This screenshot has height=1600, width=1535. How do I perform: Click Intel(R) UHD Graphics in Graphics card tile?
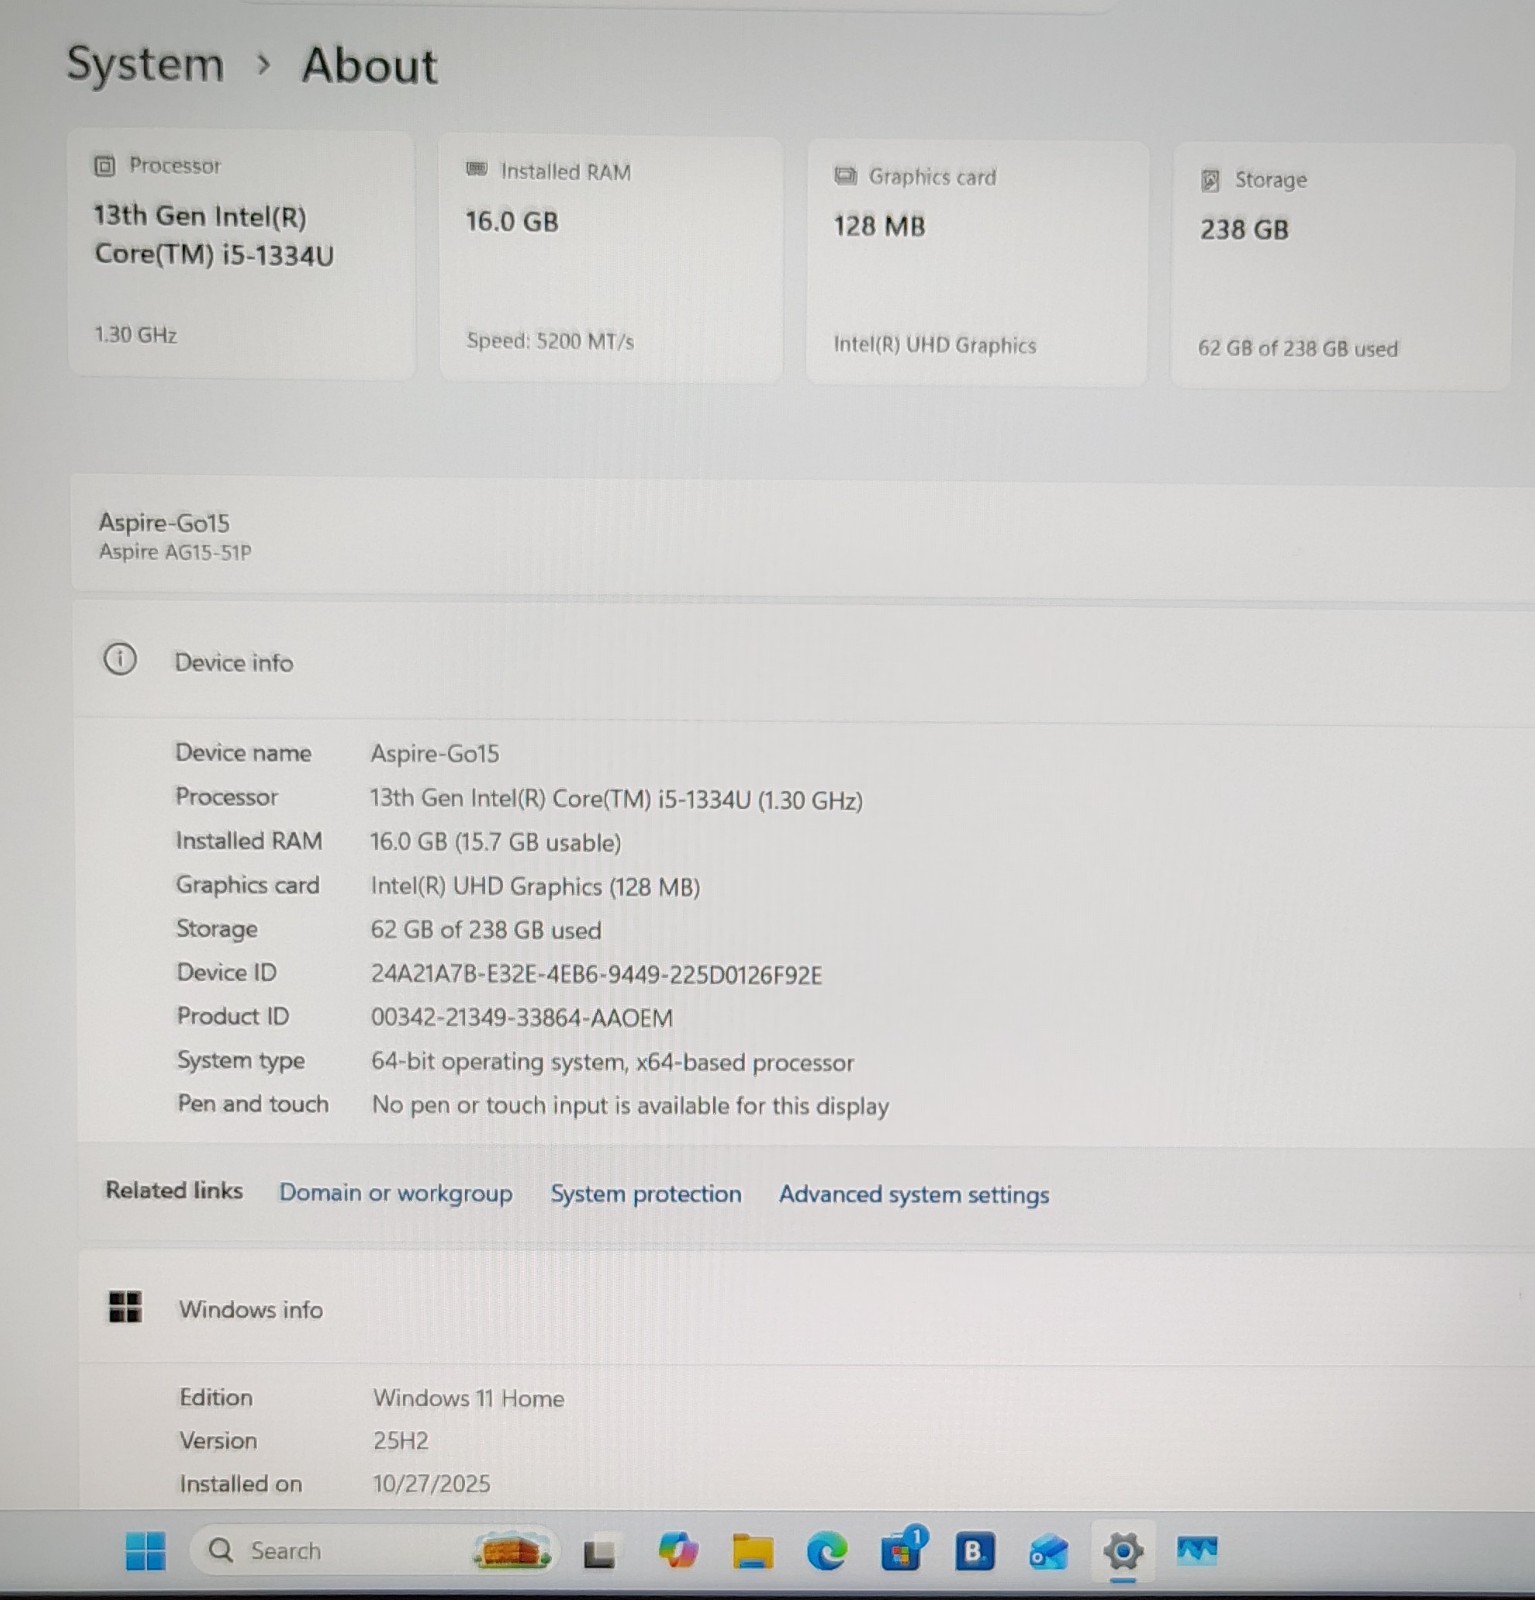pos(935,346)
